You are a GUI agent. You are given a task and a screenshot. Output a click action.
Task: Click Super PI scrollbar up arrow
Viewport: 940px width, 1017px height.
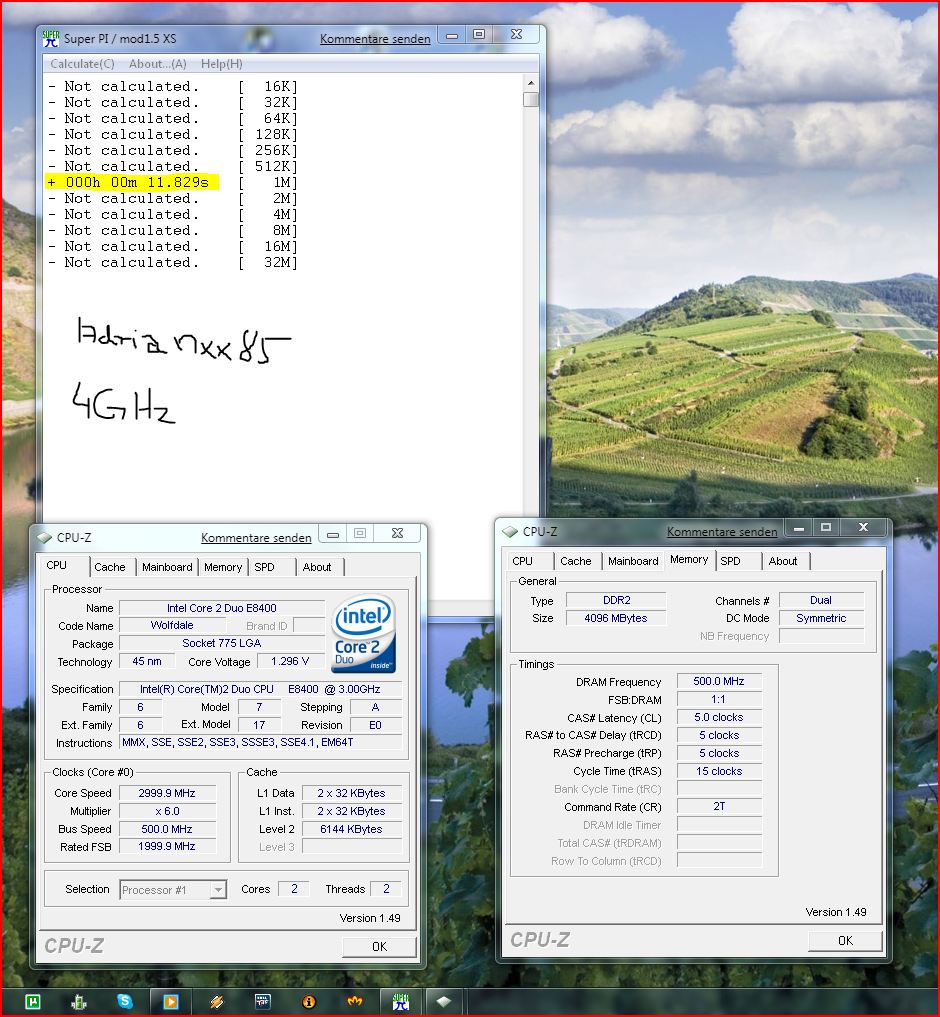point(531,83)
